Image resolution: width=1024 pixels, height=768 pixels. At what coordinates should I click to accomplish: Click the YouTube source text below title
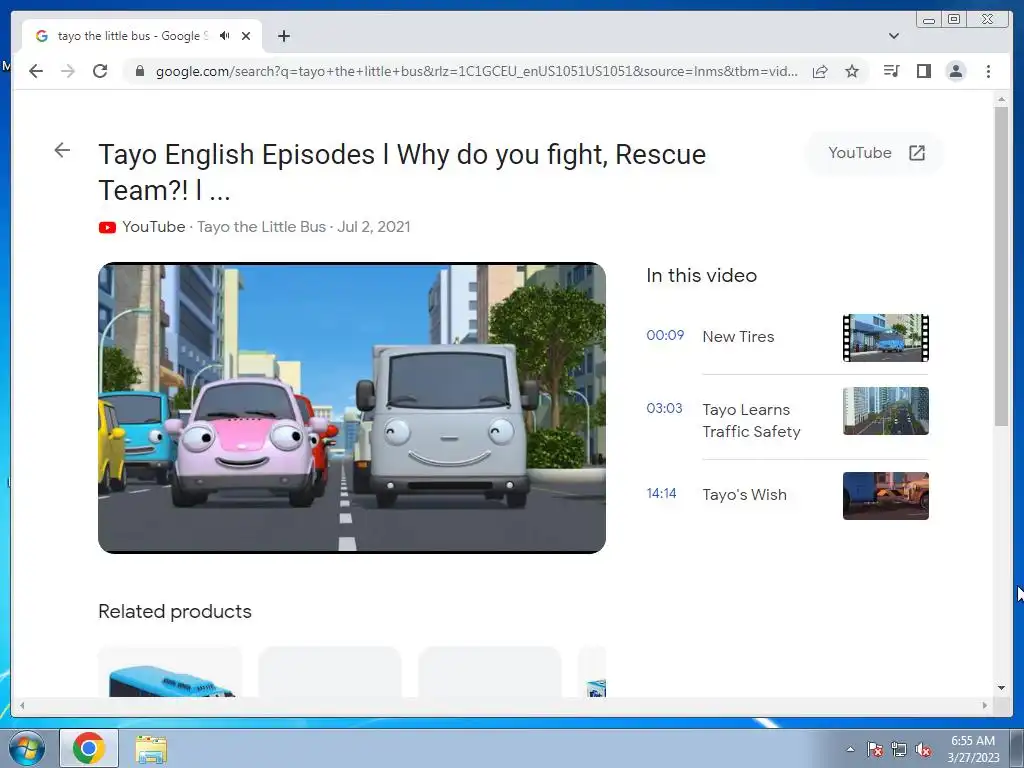coord(153,227)
